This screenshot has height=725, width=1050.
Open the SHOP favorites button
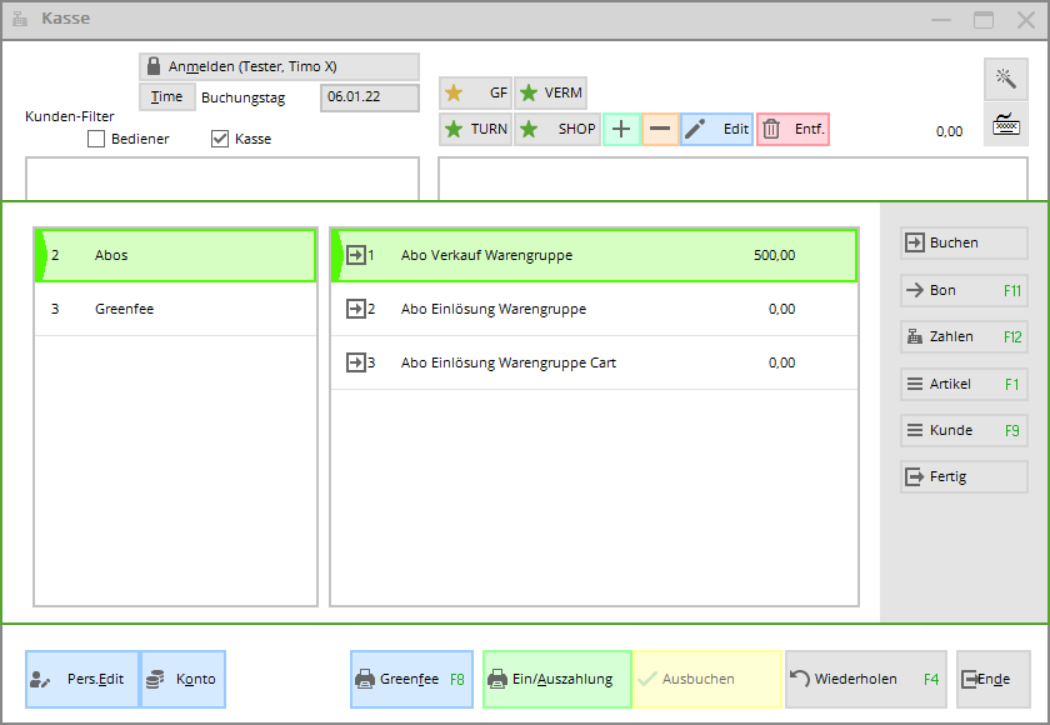[x=558, y=129]
